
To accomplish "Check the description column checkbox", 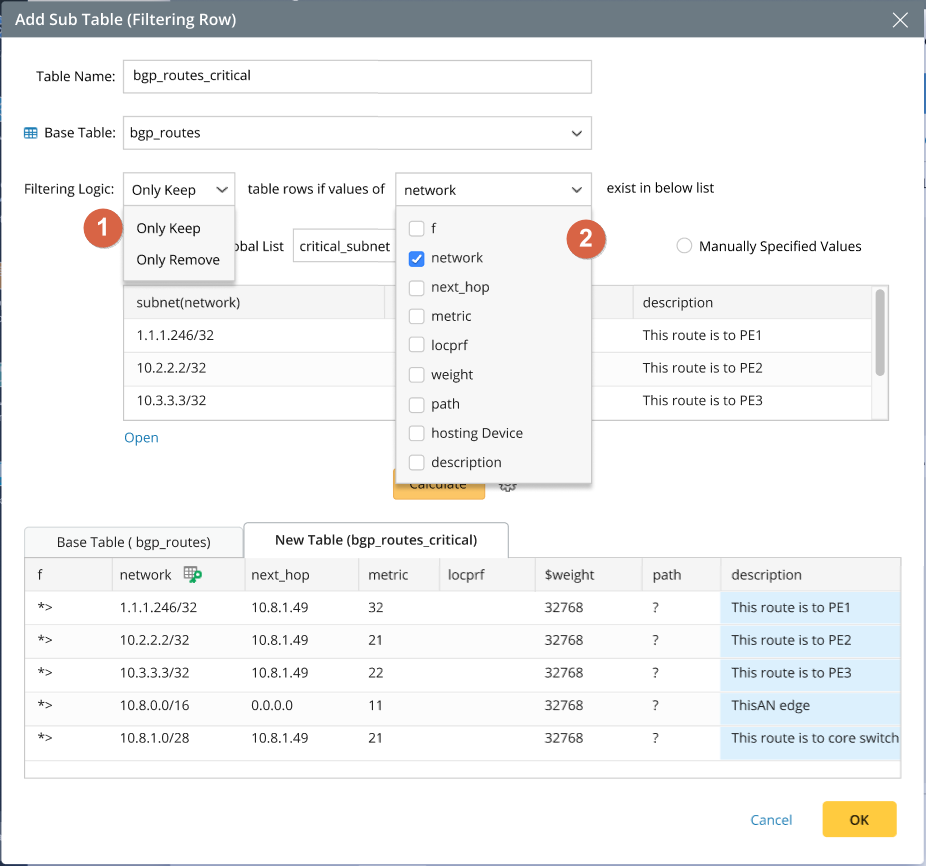I will [x=416, y=463].
